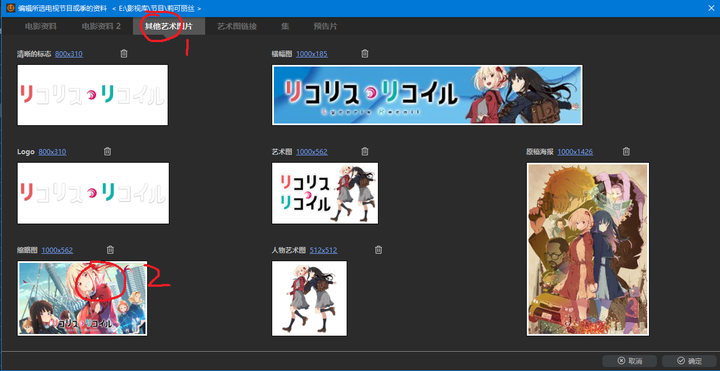This screenshot has width=720, height=371.
Task: Click the 人物艺术图 label text
Action: tap(288, 250)
